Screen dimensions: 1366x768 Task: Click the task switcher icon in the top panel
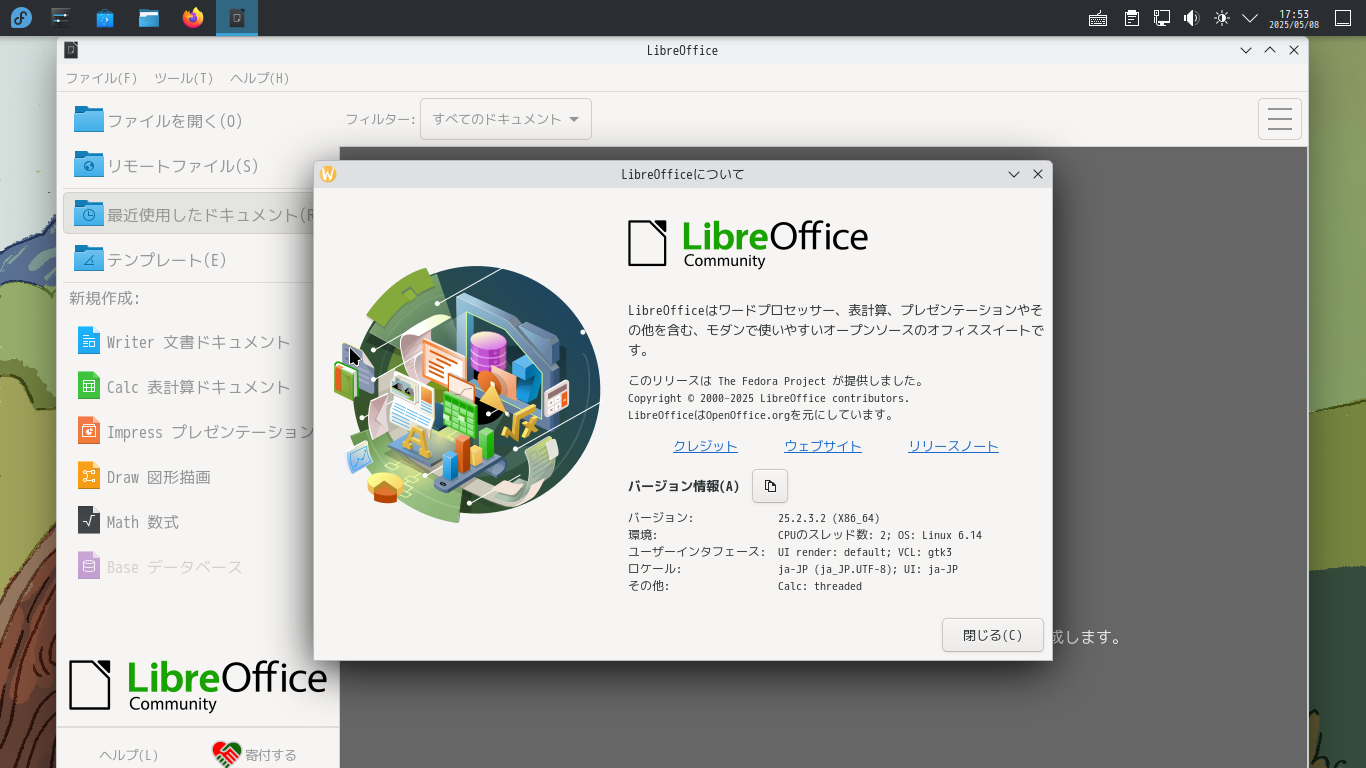(x=61, y=18)
